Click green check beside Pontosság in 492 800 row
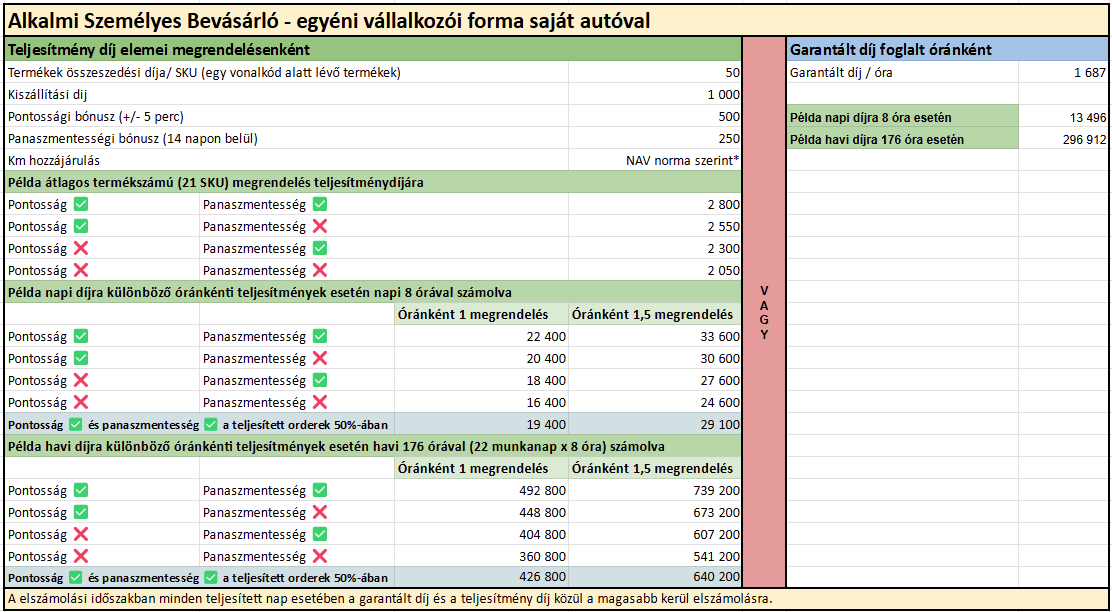Screen dimensions: 1112x612 pos(81,490)
